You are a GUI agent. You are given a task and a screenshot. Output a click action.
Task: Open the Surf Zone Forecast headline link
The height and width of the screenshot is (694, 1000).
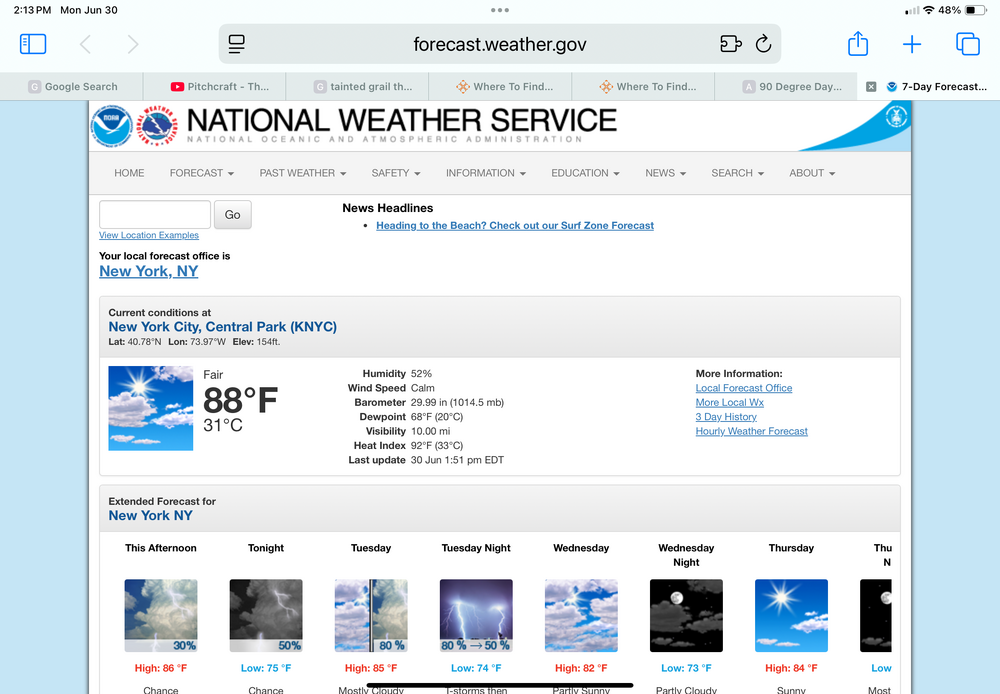point(515,225)
